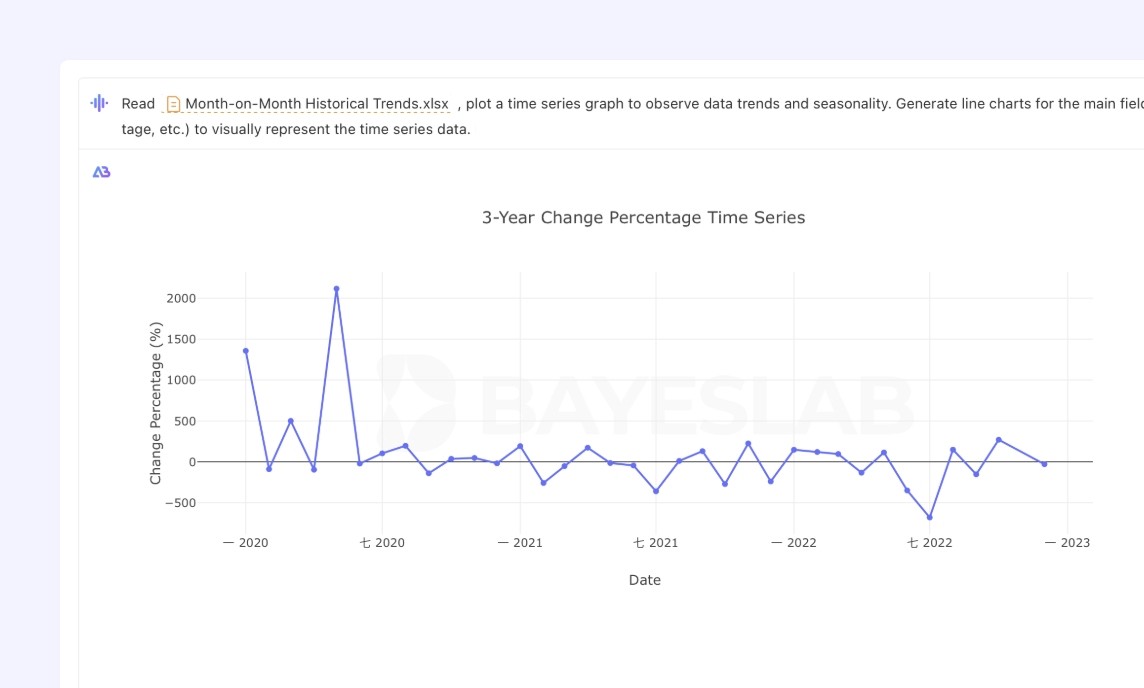Click the −500 value on the y-axis

pyautogui.click(x=180, y=503)
